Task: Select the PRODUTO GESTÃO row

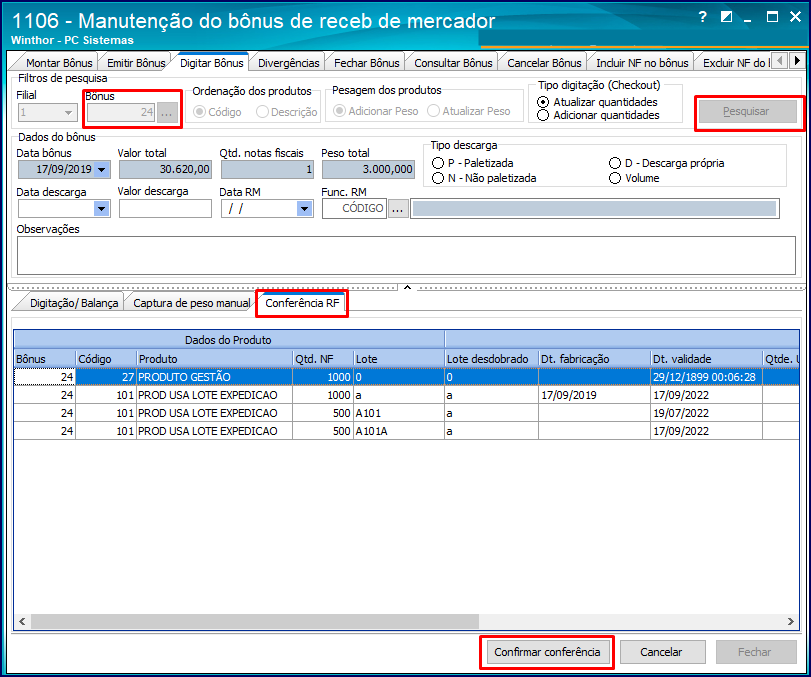Action: coord(406,377)
